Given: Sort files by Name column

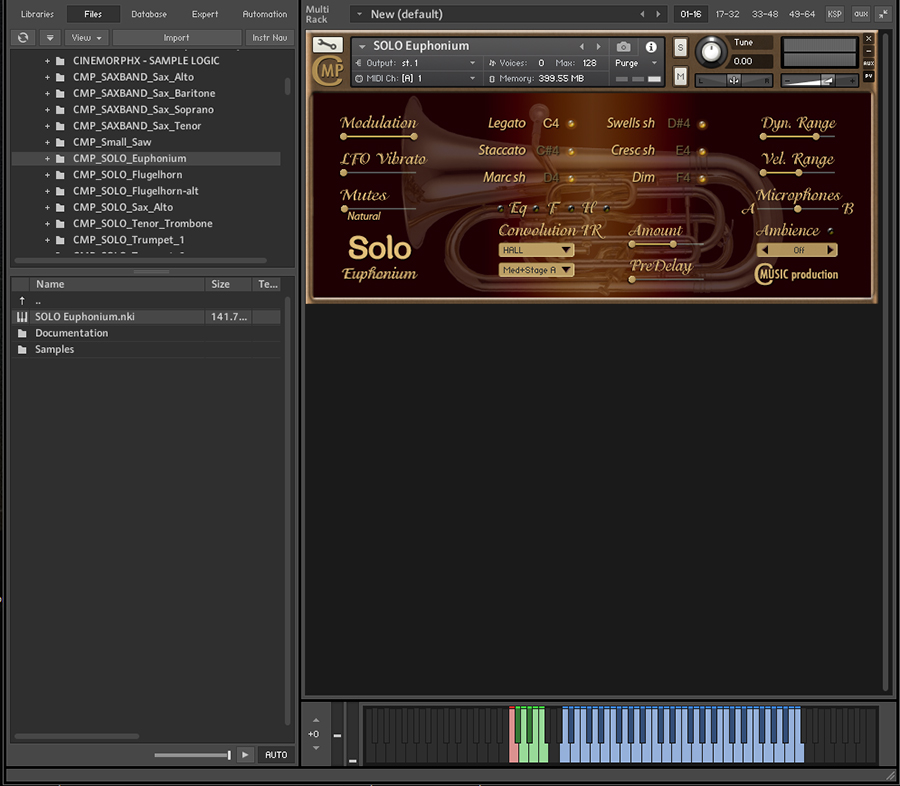Looking at the screenshot, I should click(117, 284).
